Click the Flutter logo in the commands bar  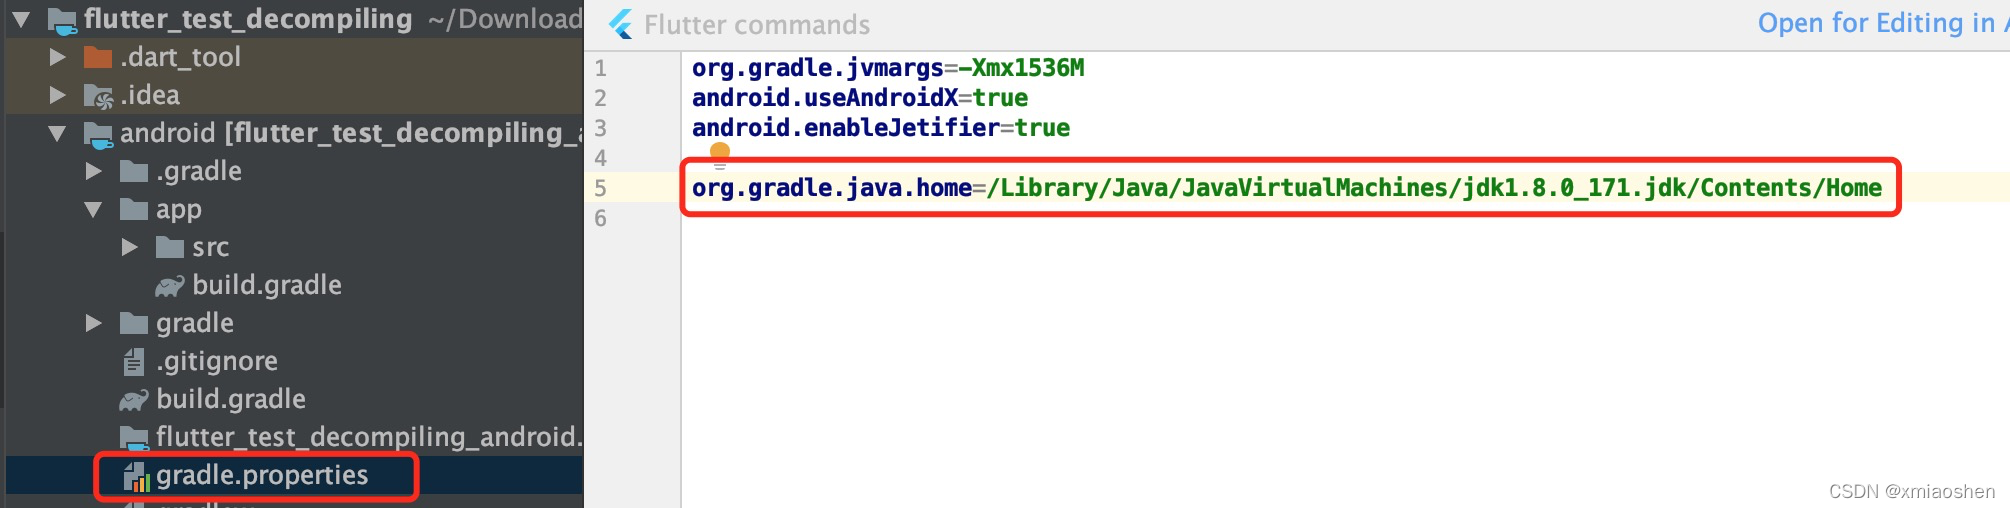621,24
